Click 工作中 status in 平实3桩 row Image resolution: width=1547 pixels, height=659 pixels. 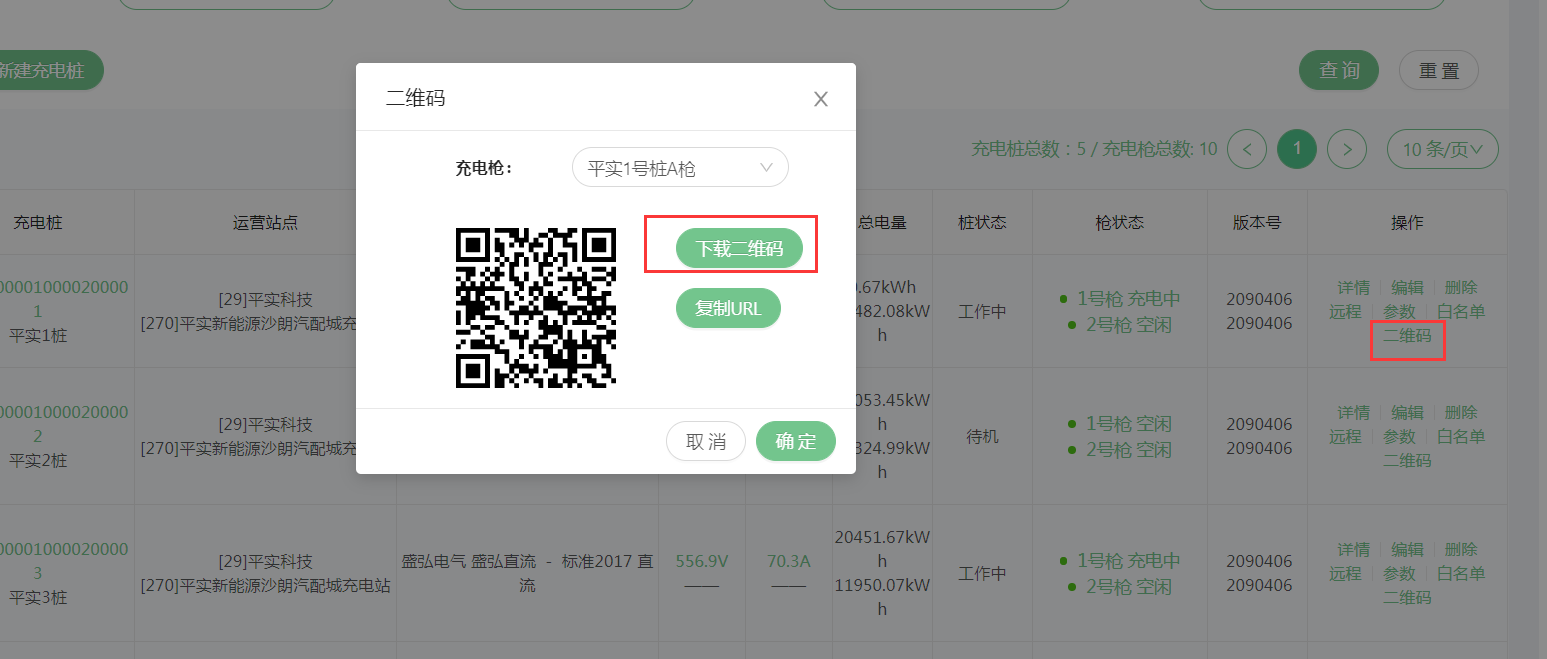(x=982, y=573)
